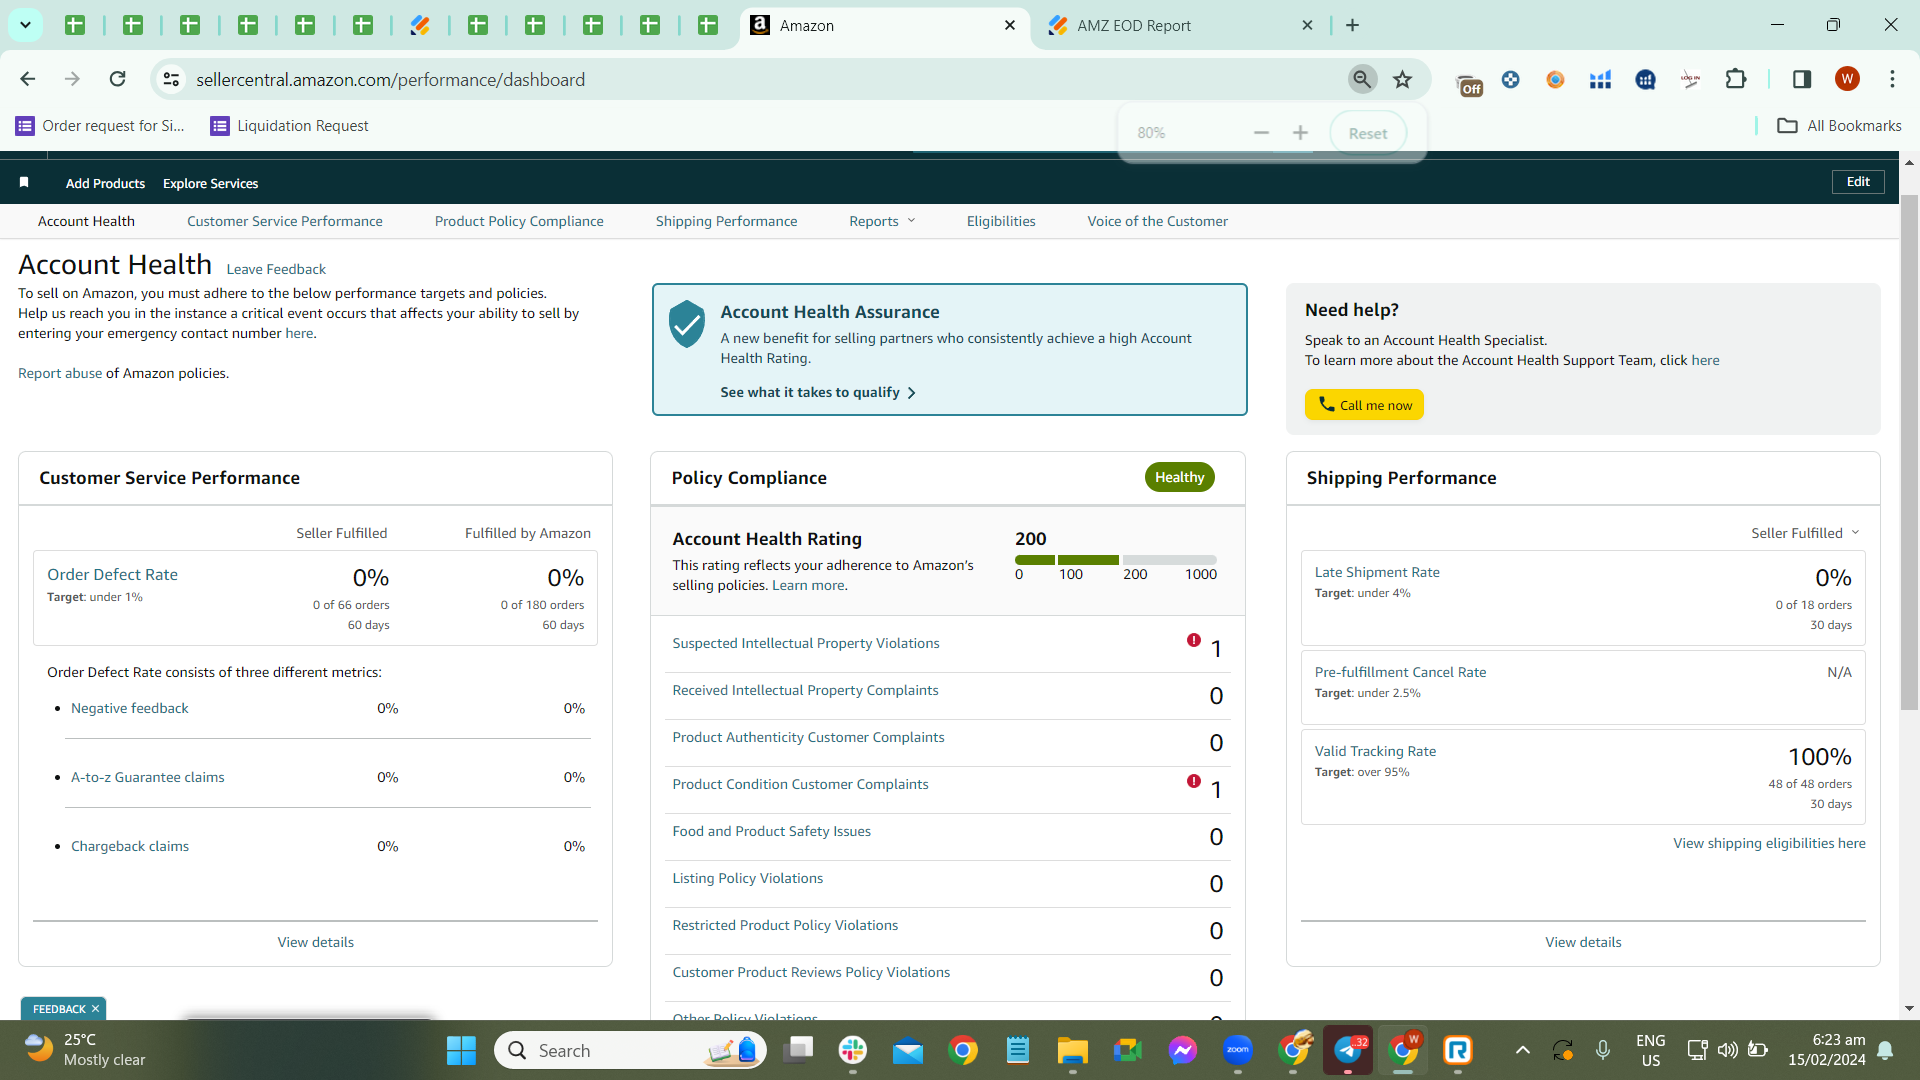Expand the Reports dropdown menu
Viewport: 1920px width, 1080px height.
point(882,221)
